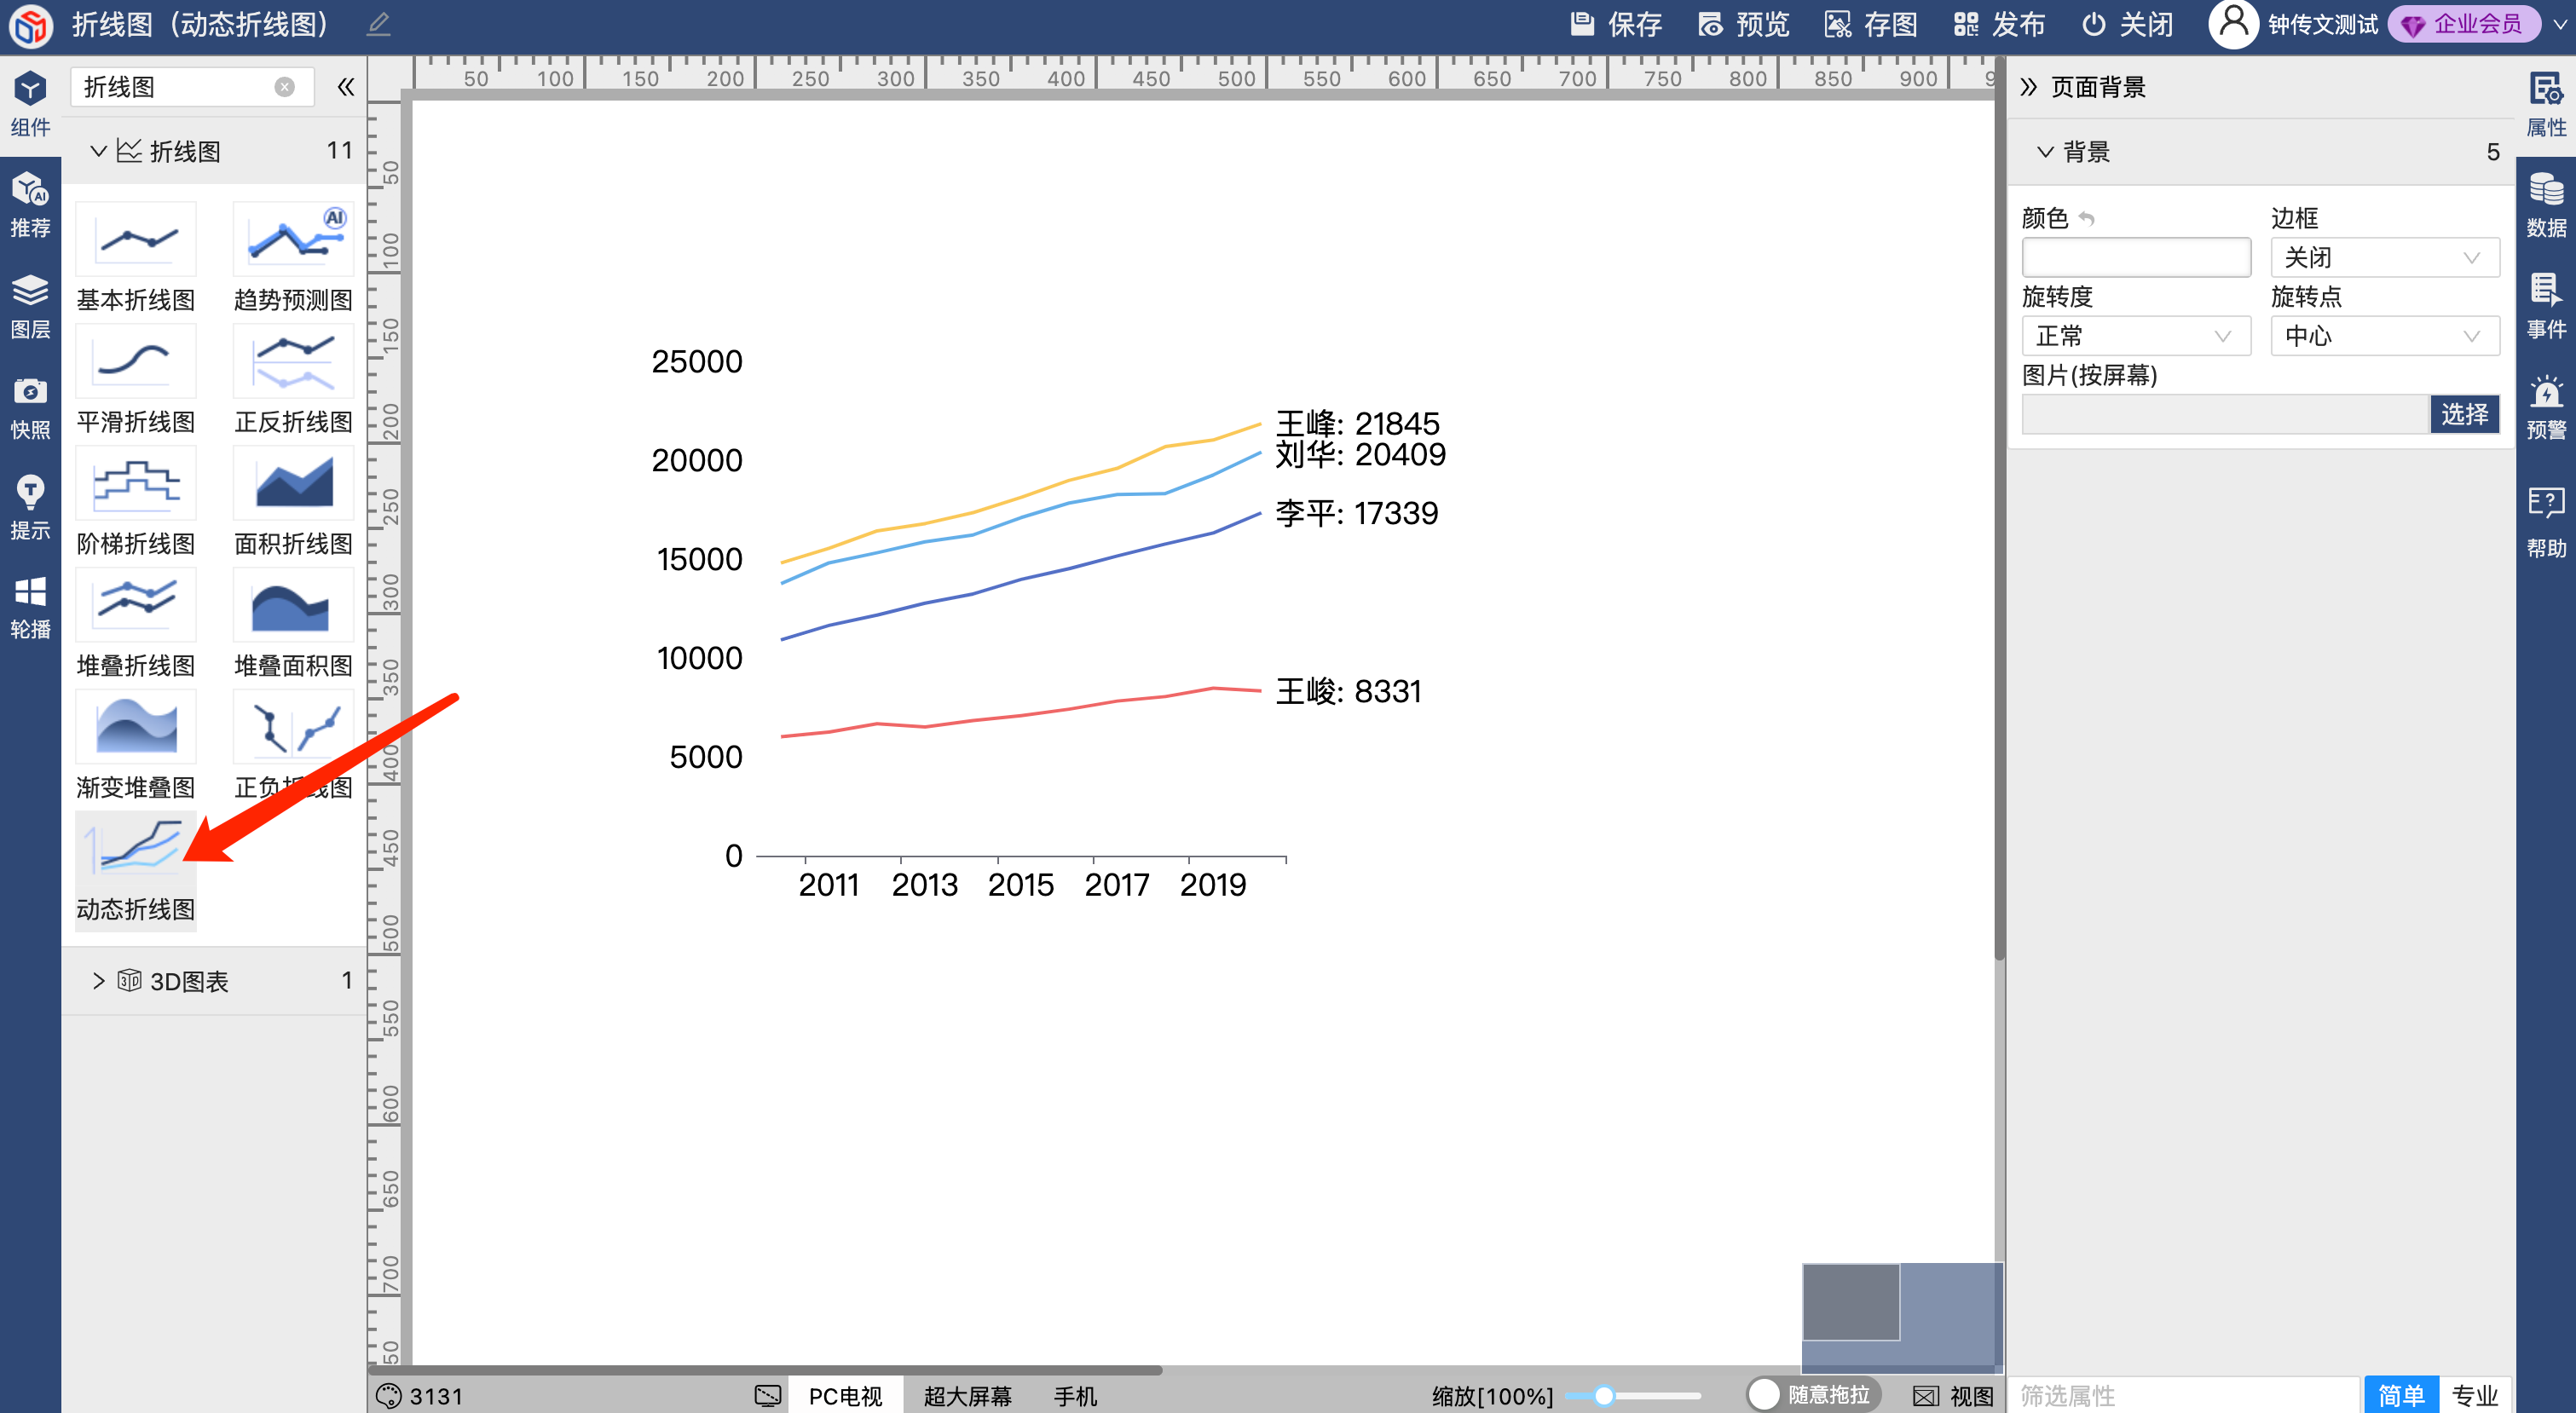Toggle the 随意拖拉 free-drag switch
2576x1413 pixels.
pos(1814,1394)
